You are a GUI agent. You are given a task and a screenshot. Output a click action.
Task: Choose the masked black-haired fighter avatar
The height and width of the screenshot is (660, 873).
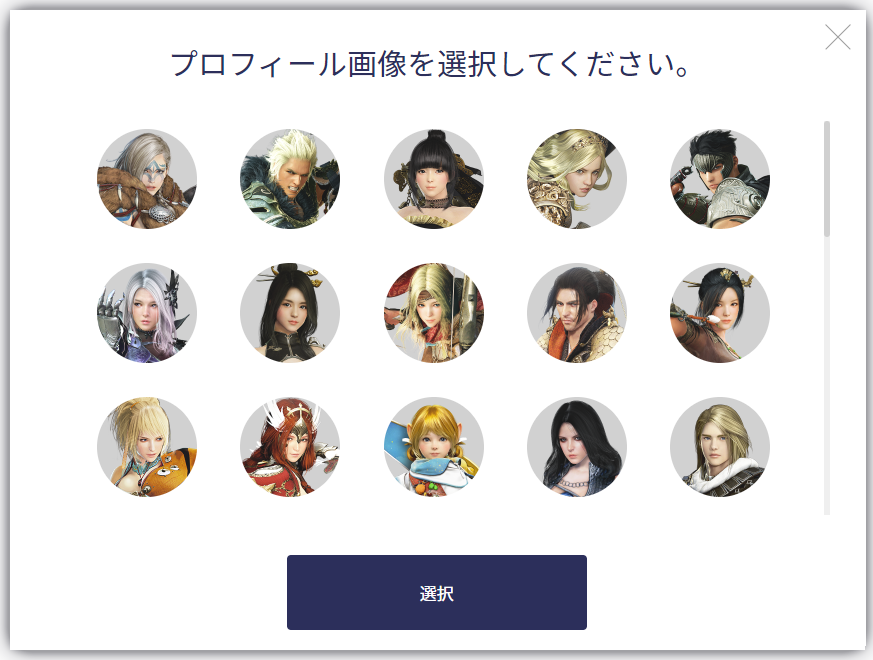coord(720,179)
